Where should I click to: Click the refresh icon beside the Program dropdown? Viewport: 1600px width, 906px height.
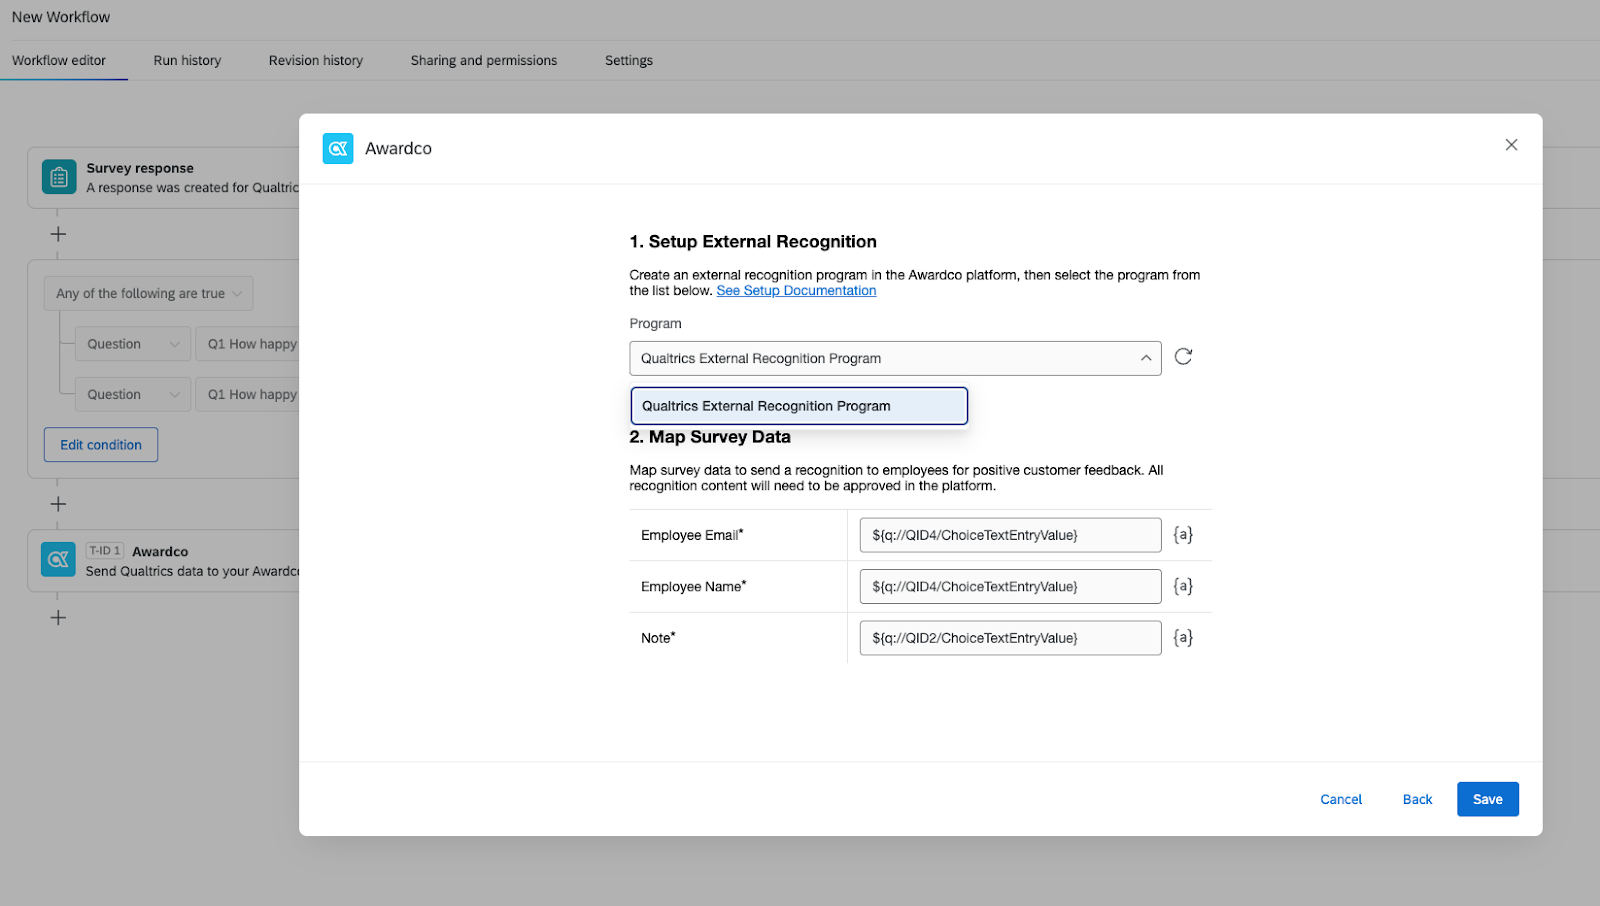coord(1183,357)
